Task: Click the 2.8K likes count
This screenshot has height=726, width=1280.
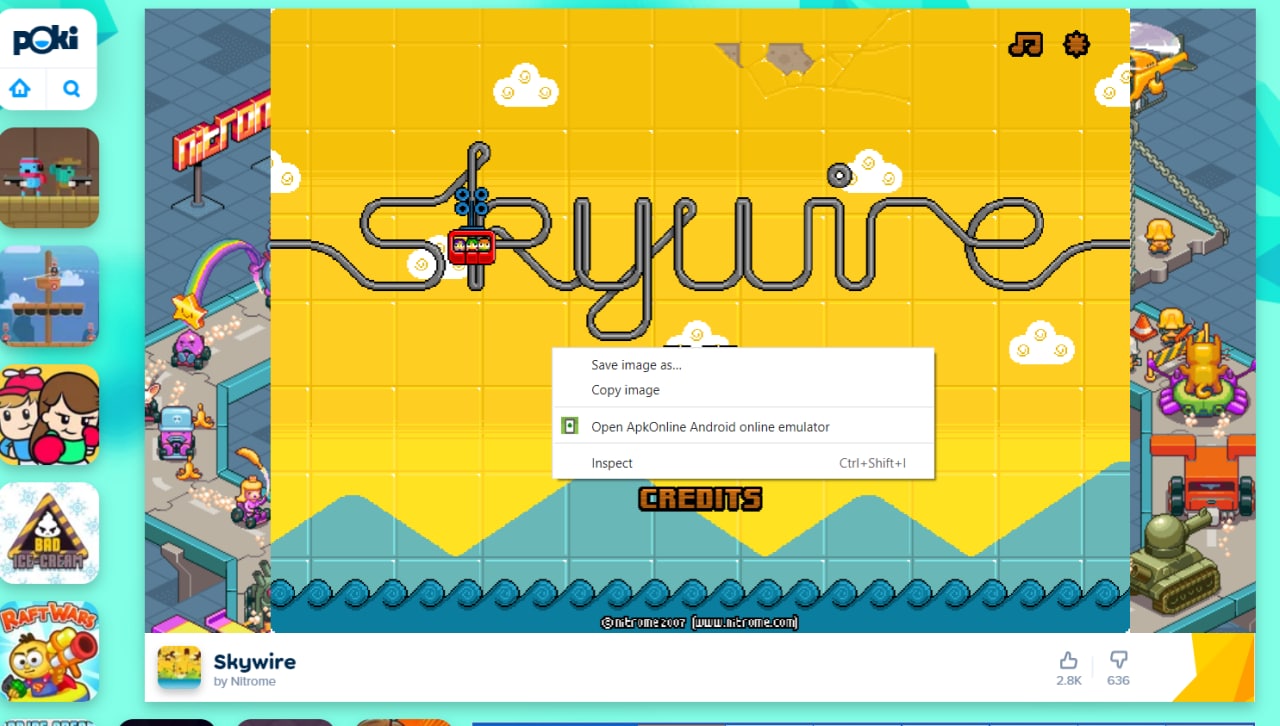Action: tap(1069, 680)
